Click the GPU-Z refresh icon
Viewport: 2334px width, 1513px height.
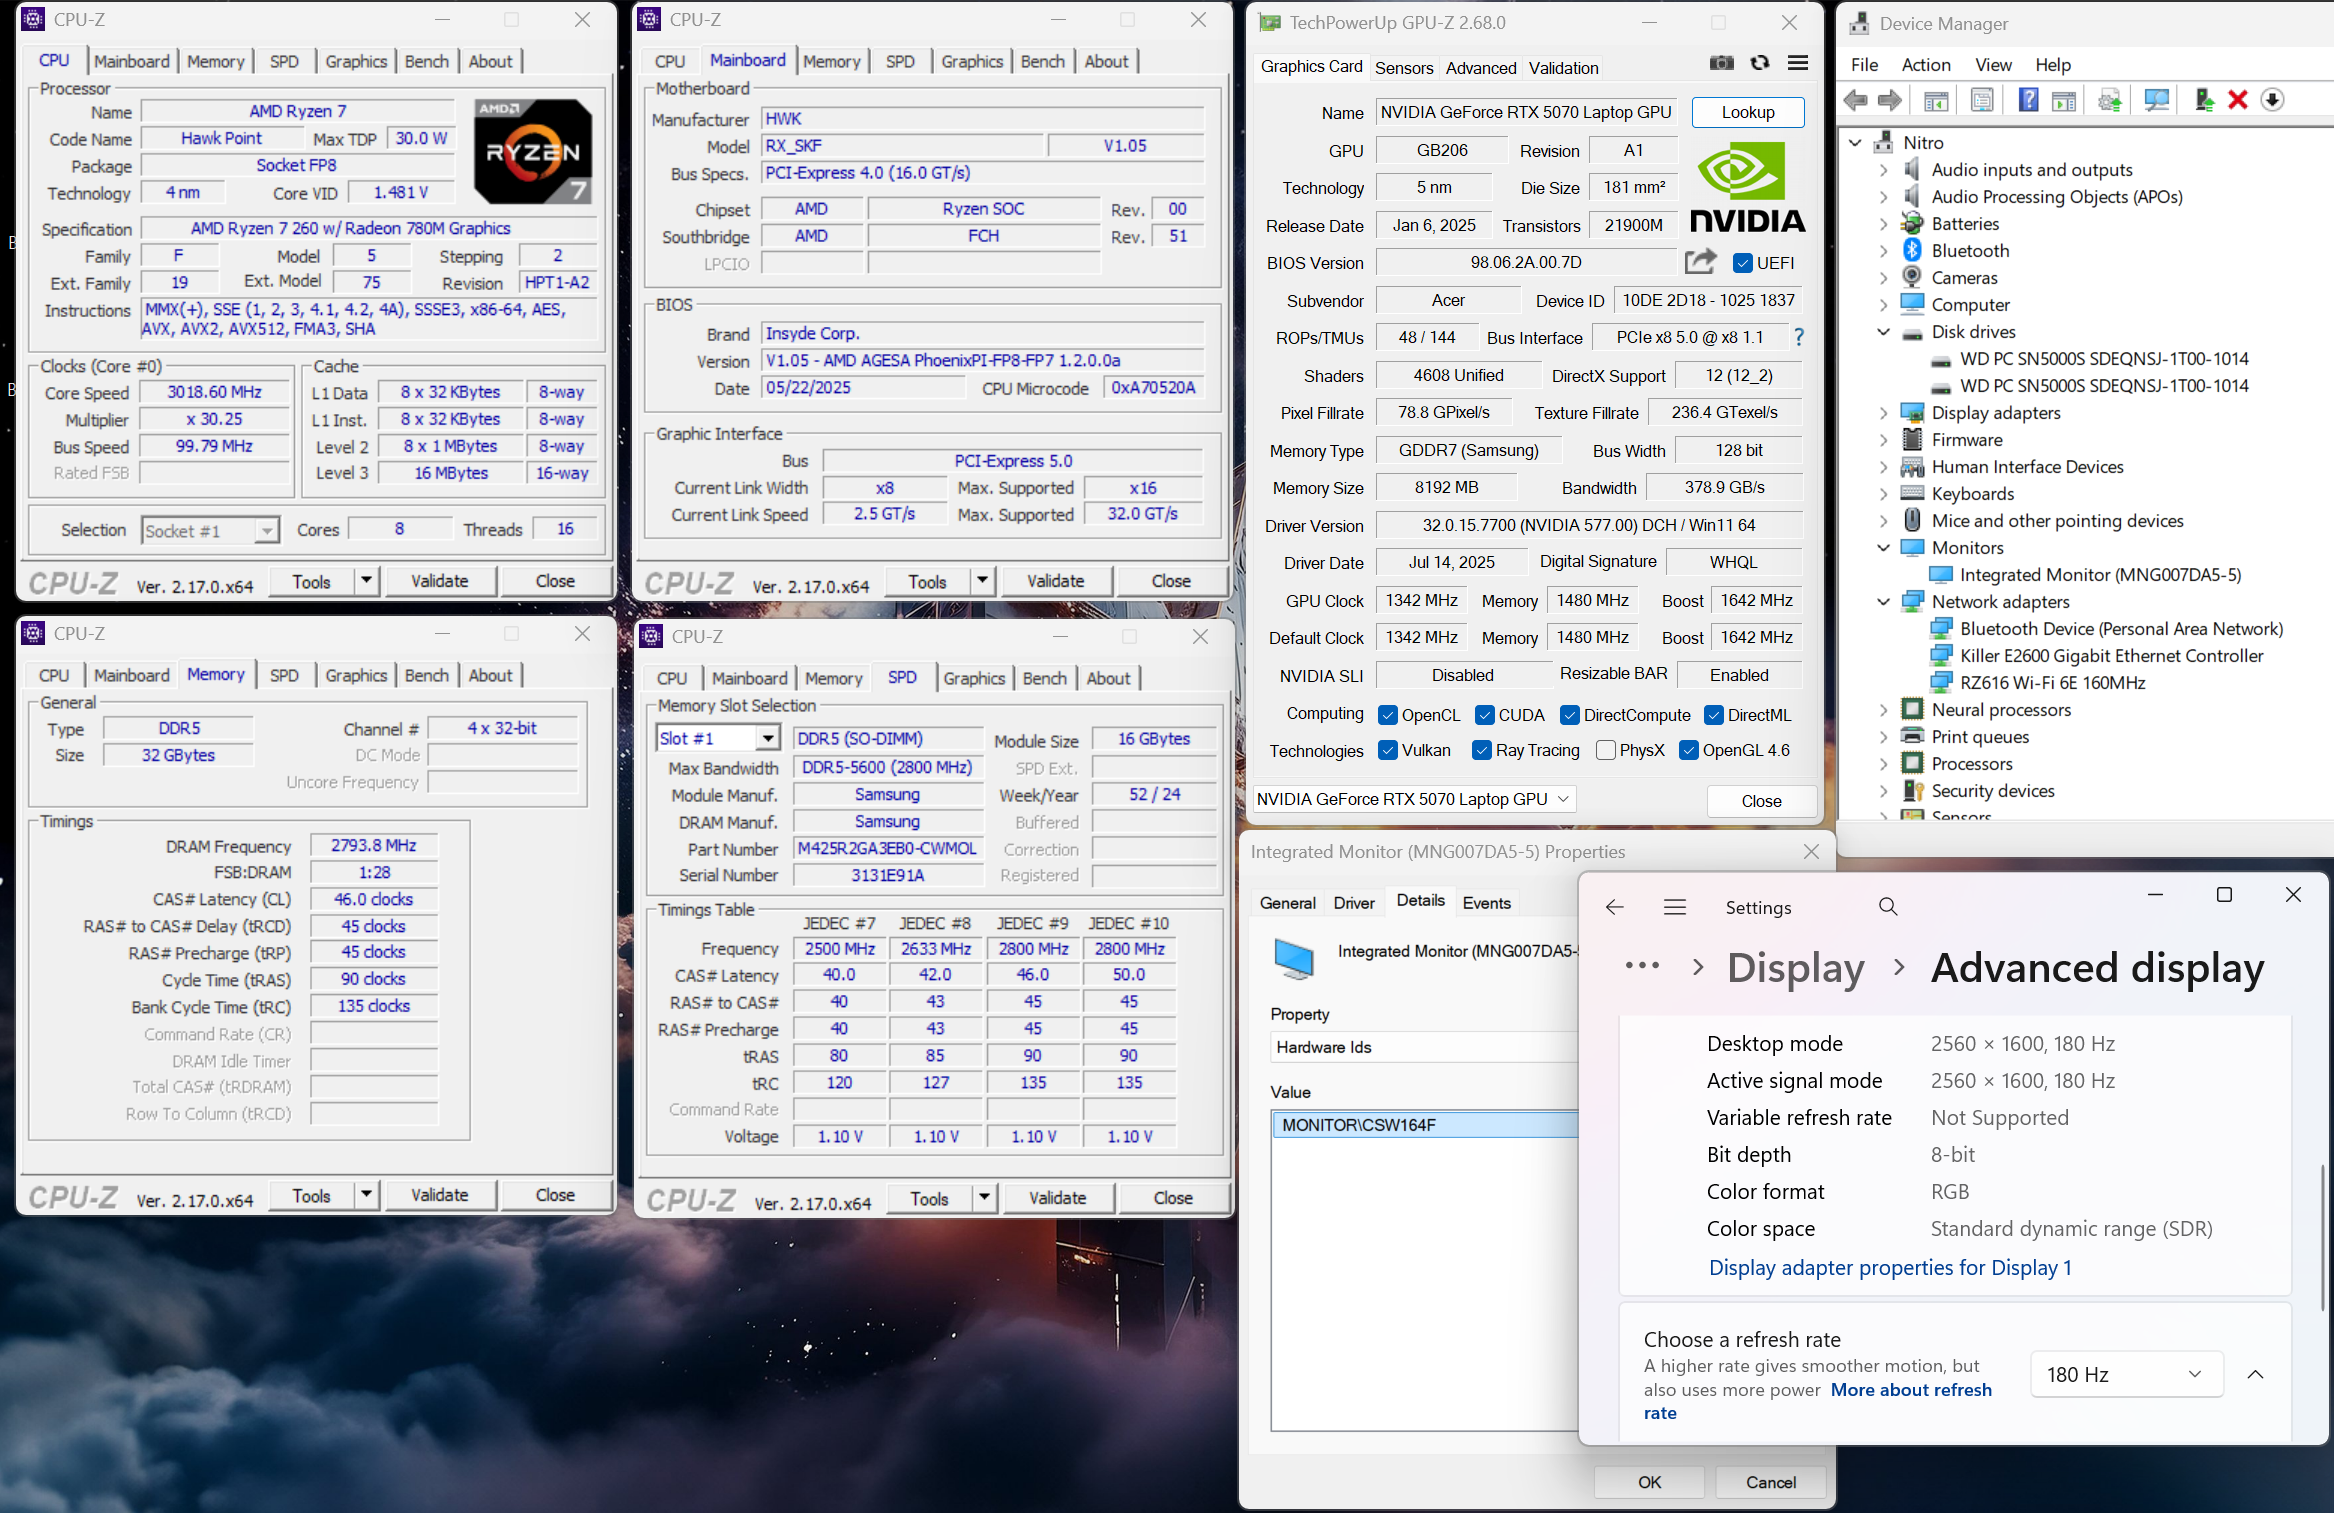(1760, 63)
